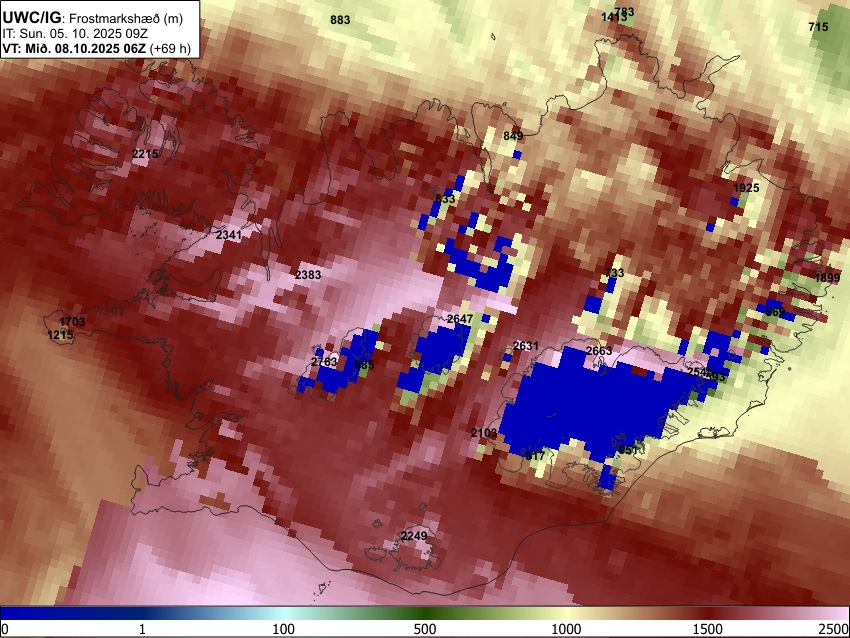Click the map value label 1899
Viewport: 850px width, 638px height.
(x=827, y=279)
